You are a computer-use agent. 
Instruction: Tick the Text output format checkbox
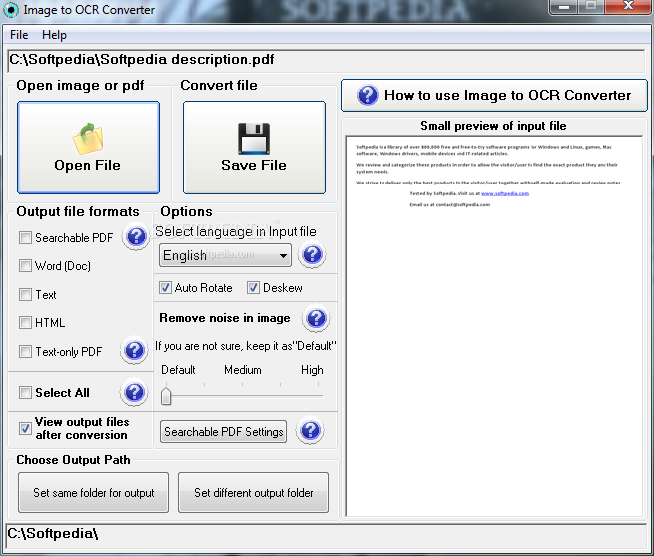[25, 294]
